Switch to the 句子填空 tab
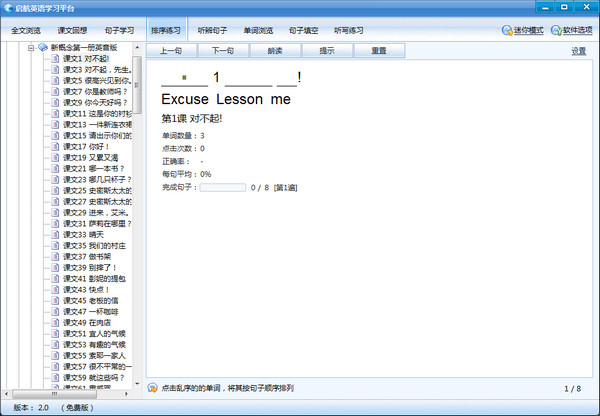The height and width of the screenshot is (416, 600). (303, 30)
